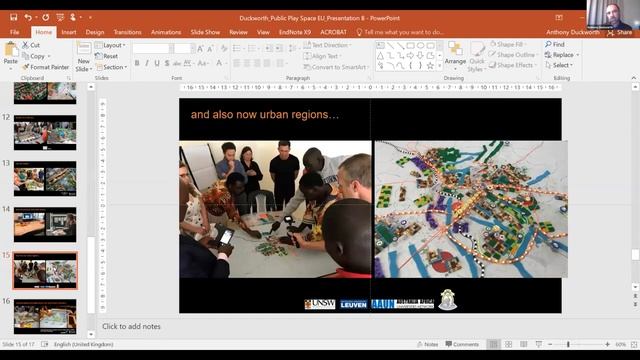Image resolution: width=640 pixels, height=360 pixels.
Task: Switch to the Design tab
Action: pos(95,32)
